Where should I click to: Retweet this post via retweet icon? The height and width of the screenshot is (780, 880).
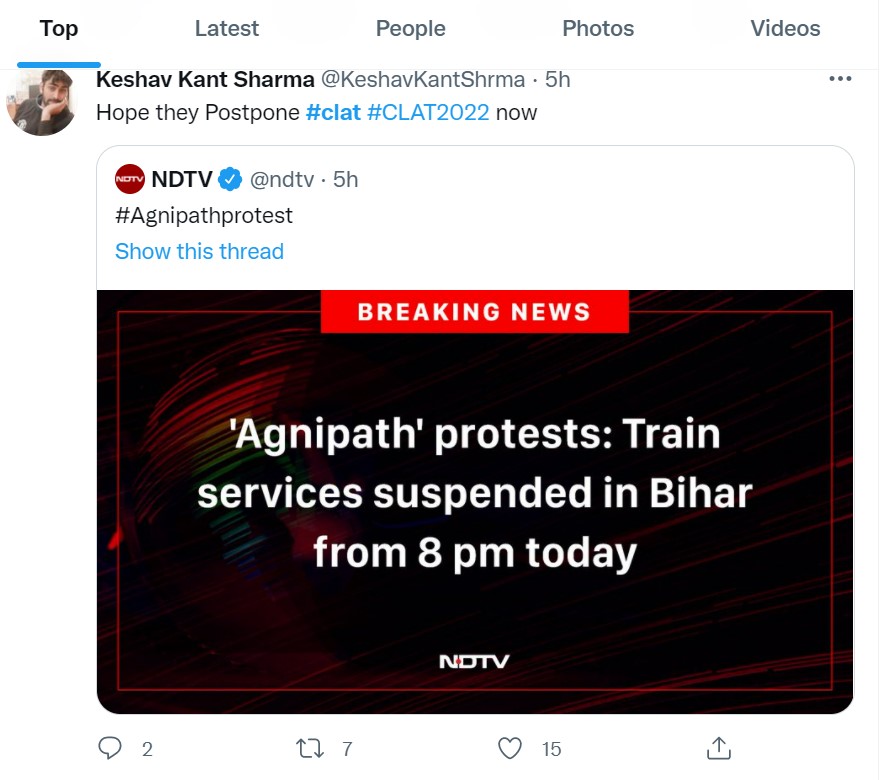click(x=309, y=748)
